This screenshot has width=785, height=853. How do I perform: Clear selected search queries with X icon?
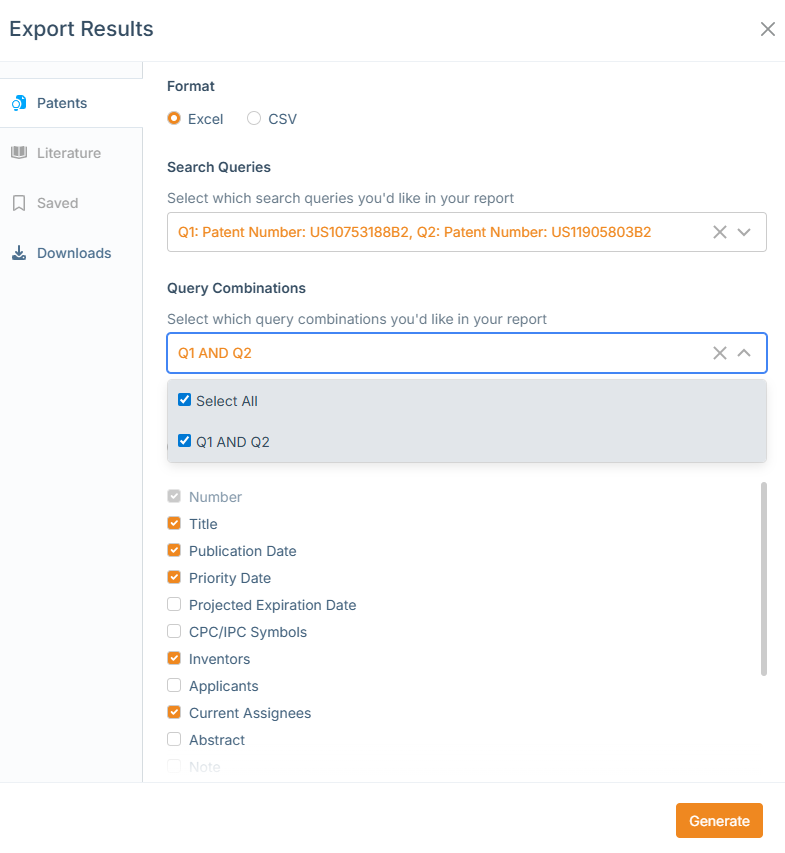tap(719, 232)
